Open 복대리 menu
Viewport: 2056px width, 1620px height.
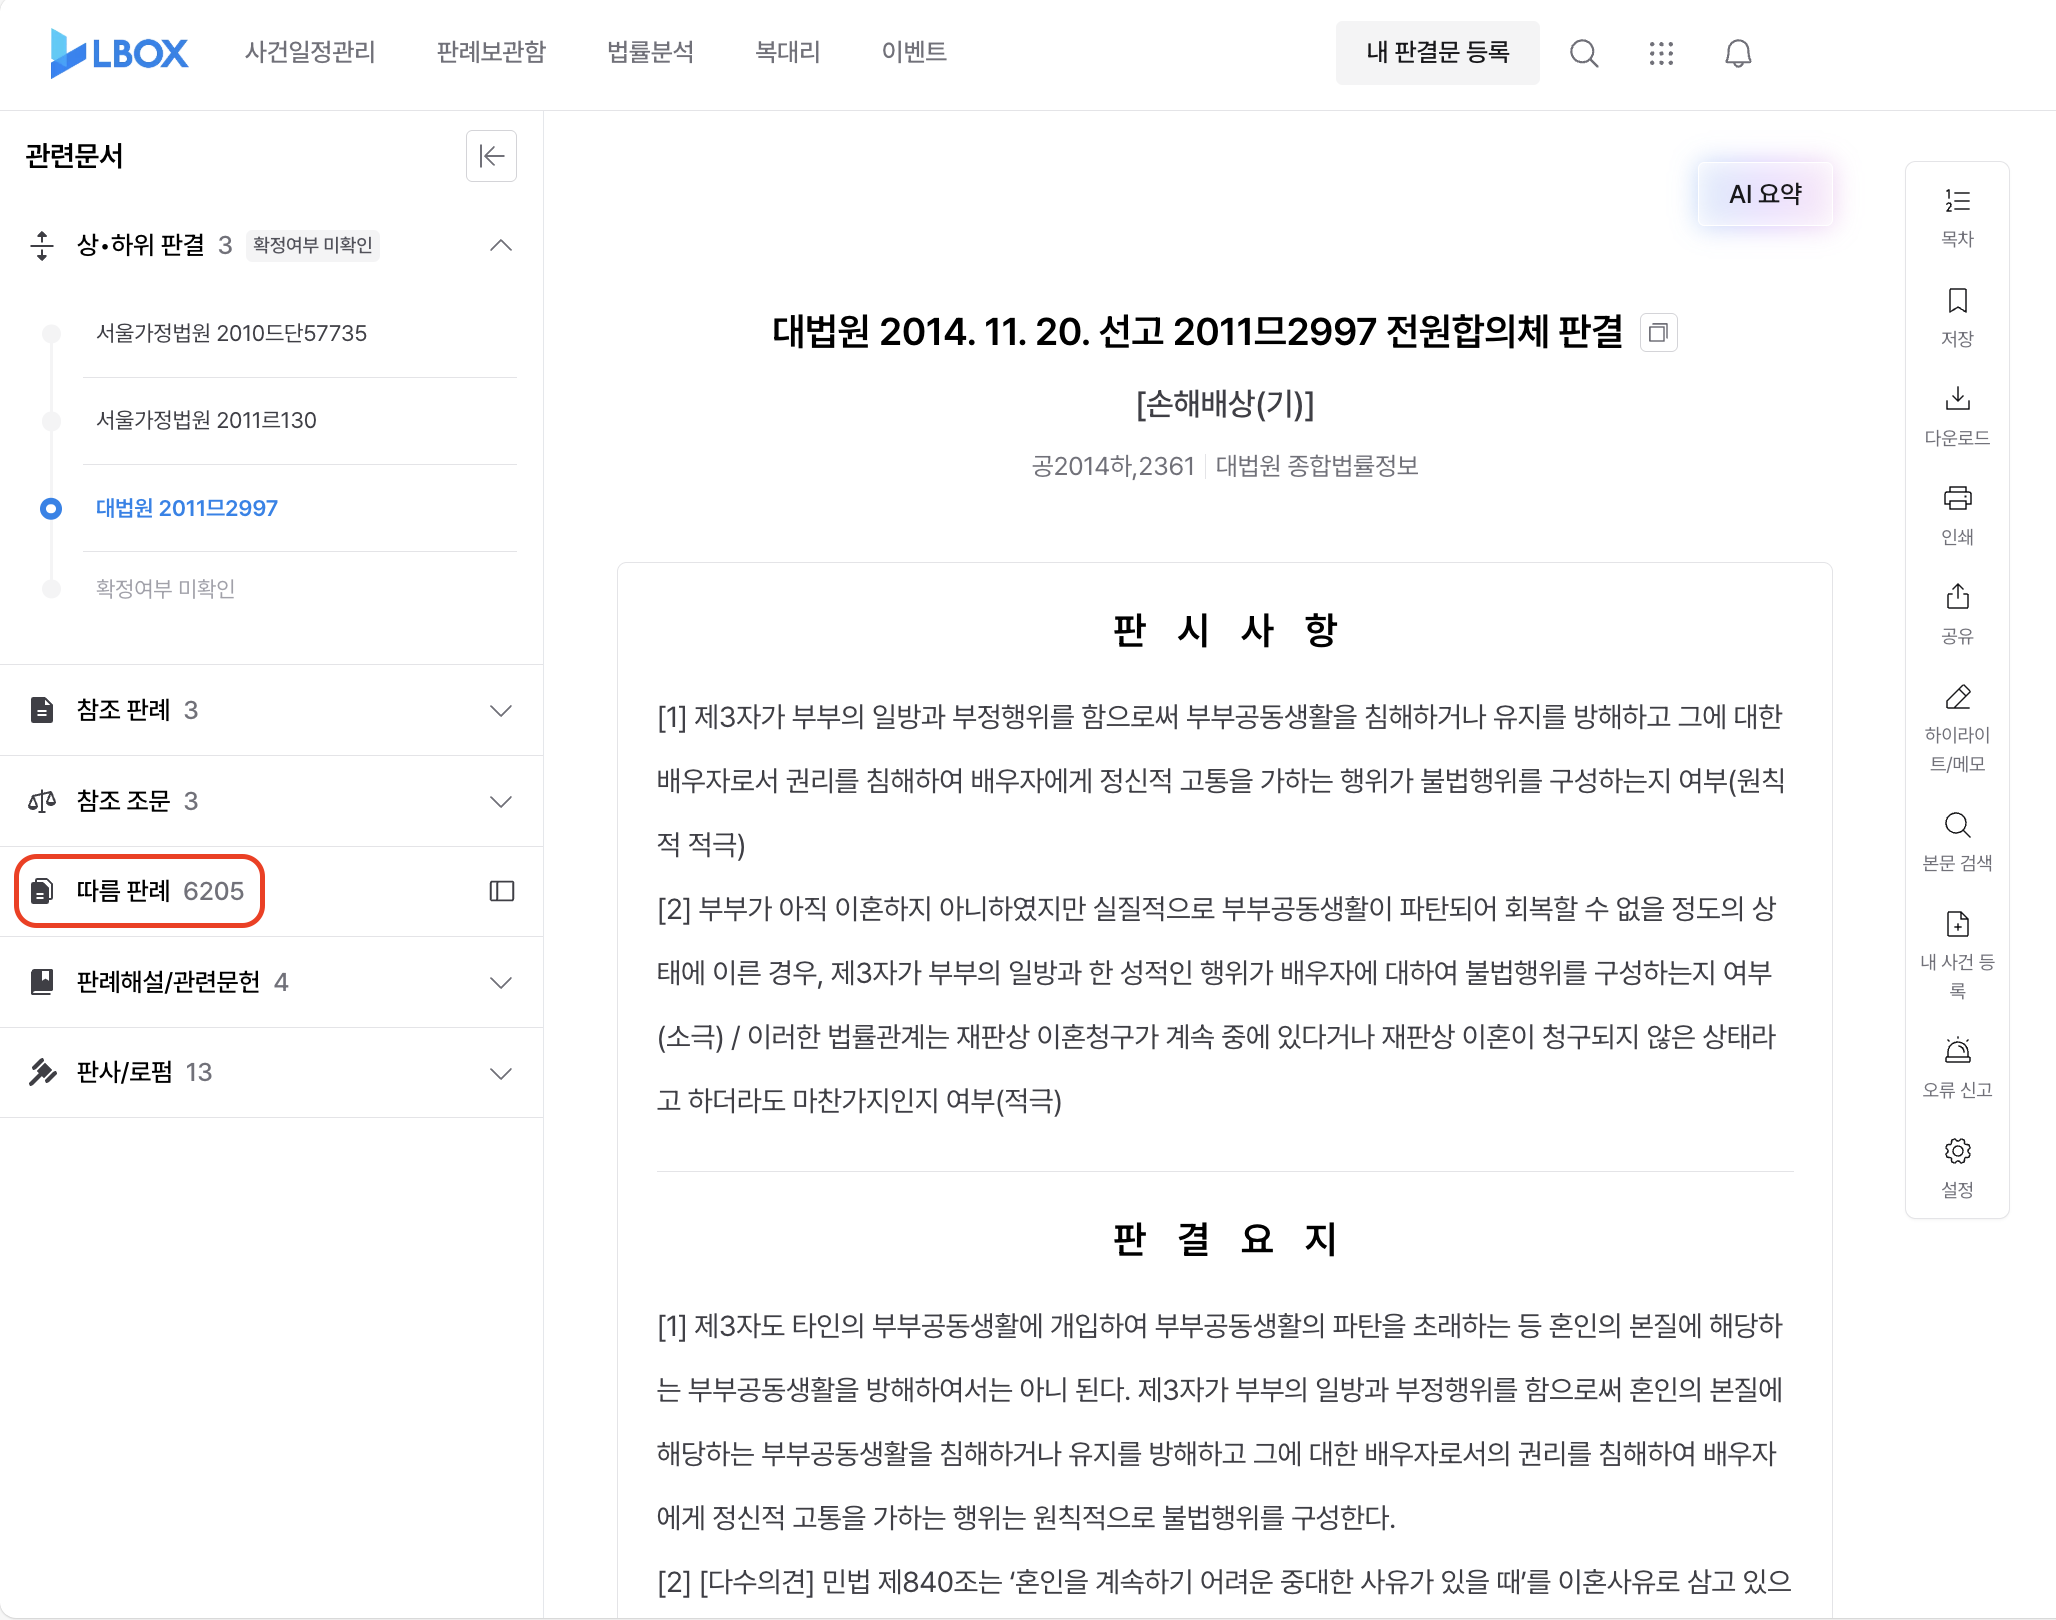point(788,52)
